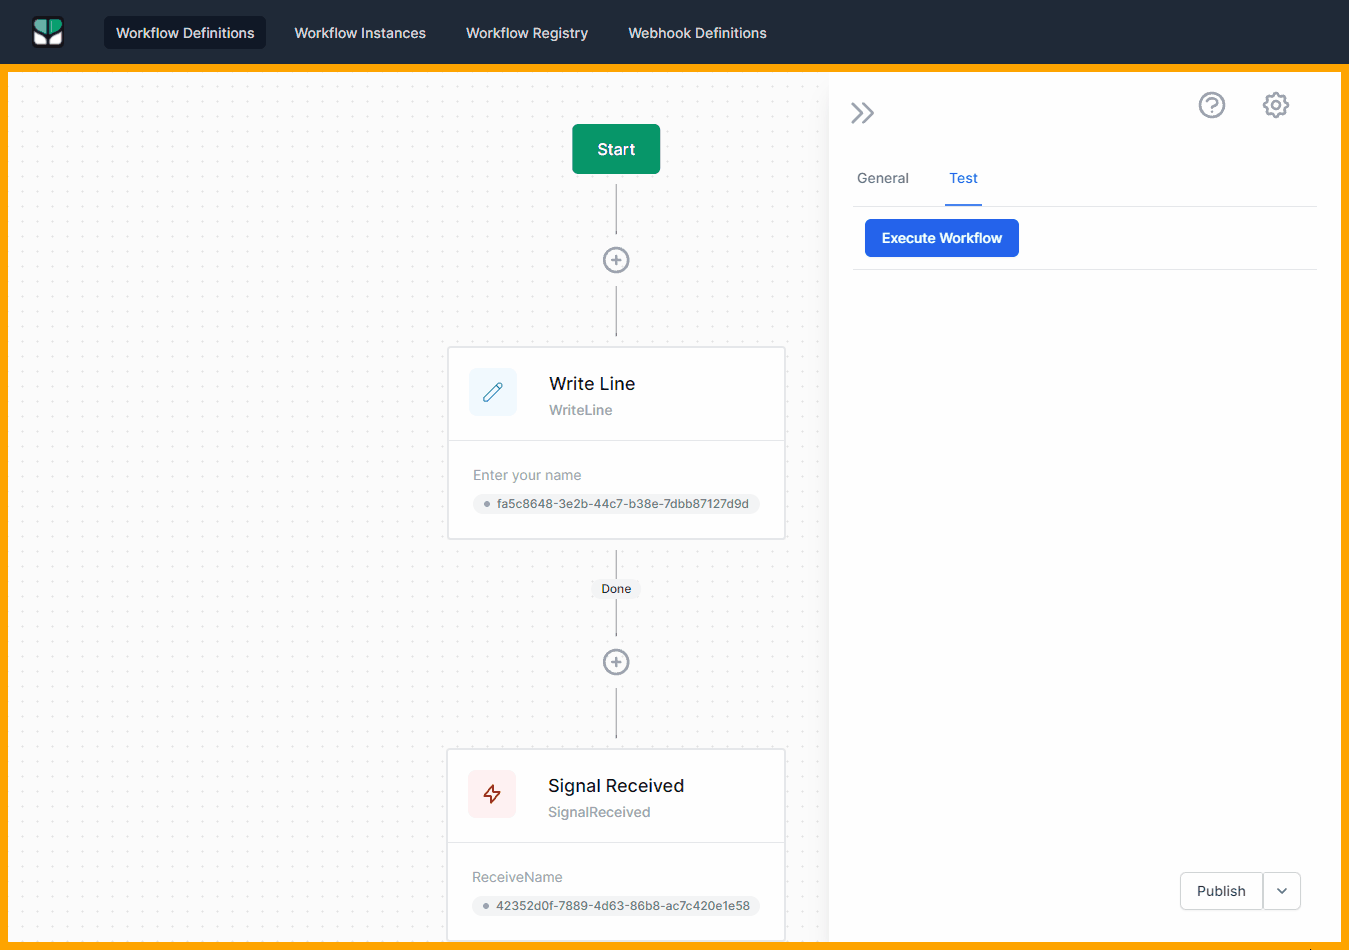Click the pencil icon on the Write Line activity

(492, 392)
